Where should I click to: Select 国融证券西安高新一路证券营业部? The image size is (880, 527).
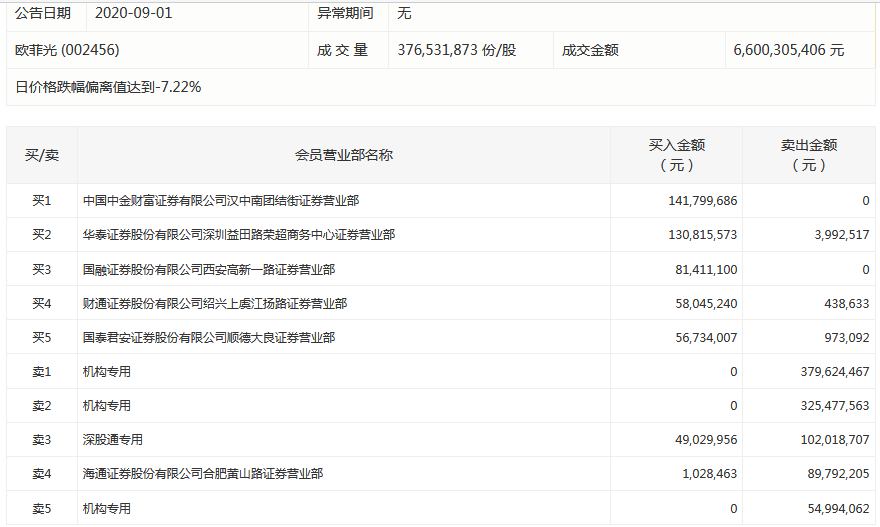209,270
